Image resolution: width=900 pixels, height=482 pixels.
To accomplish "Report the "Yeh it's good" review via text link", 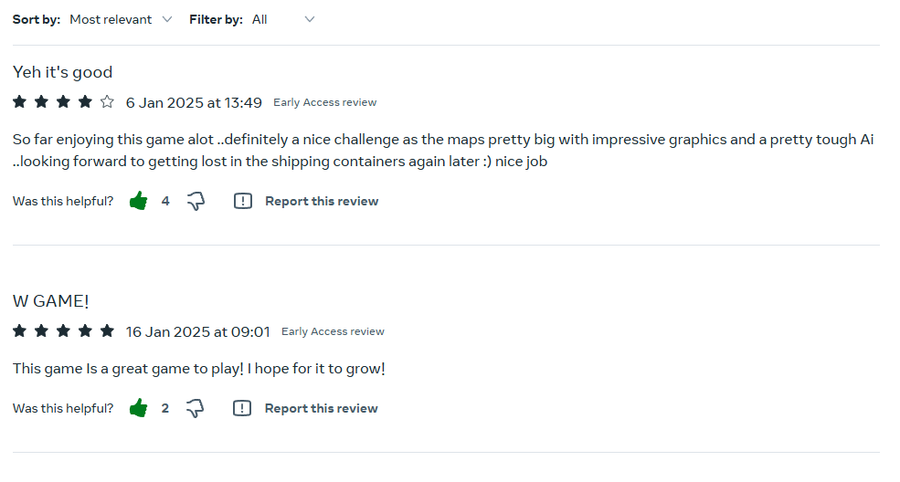I will (321, 201).
